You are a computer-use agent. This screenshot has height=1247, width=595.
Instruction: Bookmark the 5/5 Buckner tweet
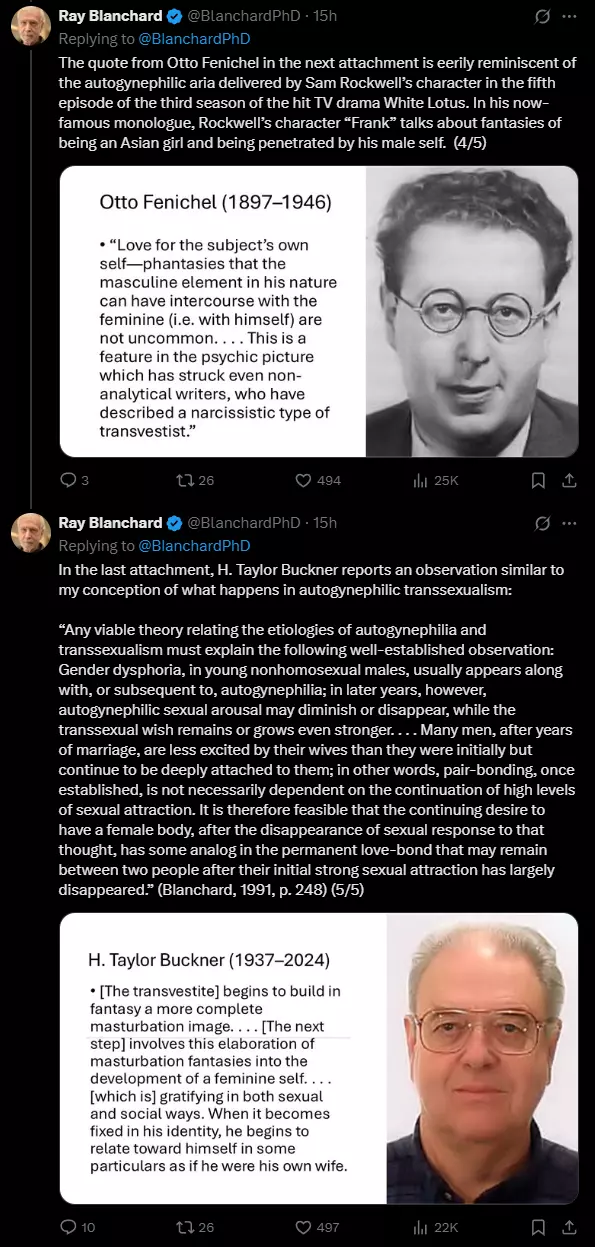coord(538,1227)
